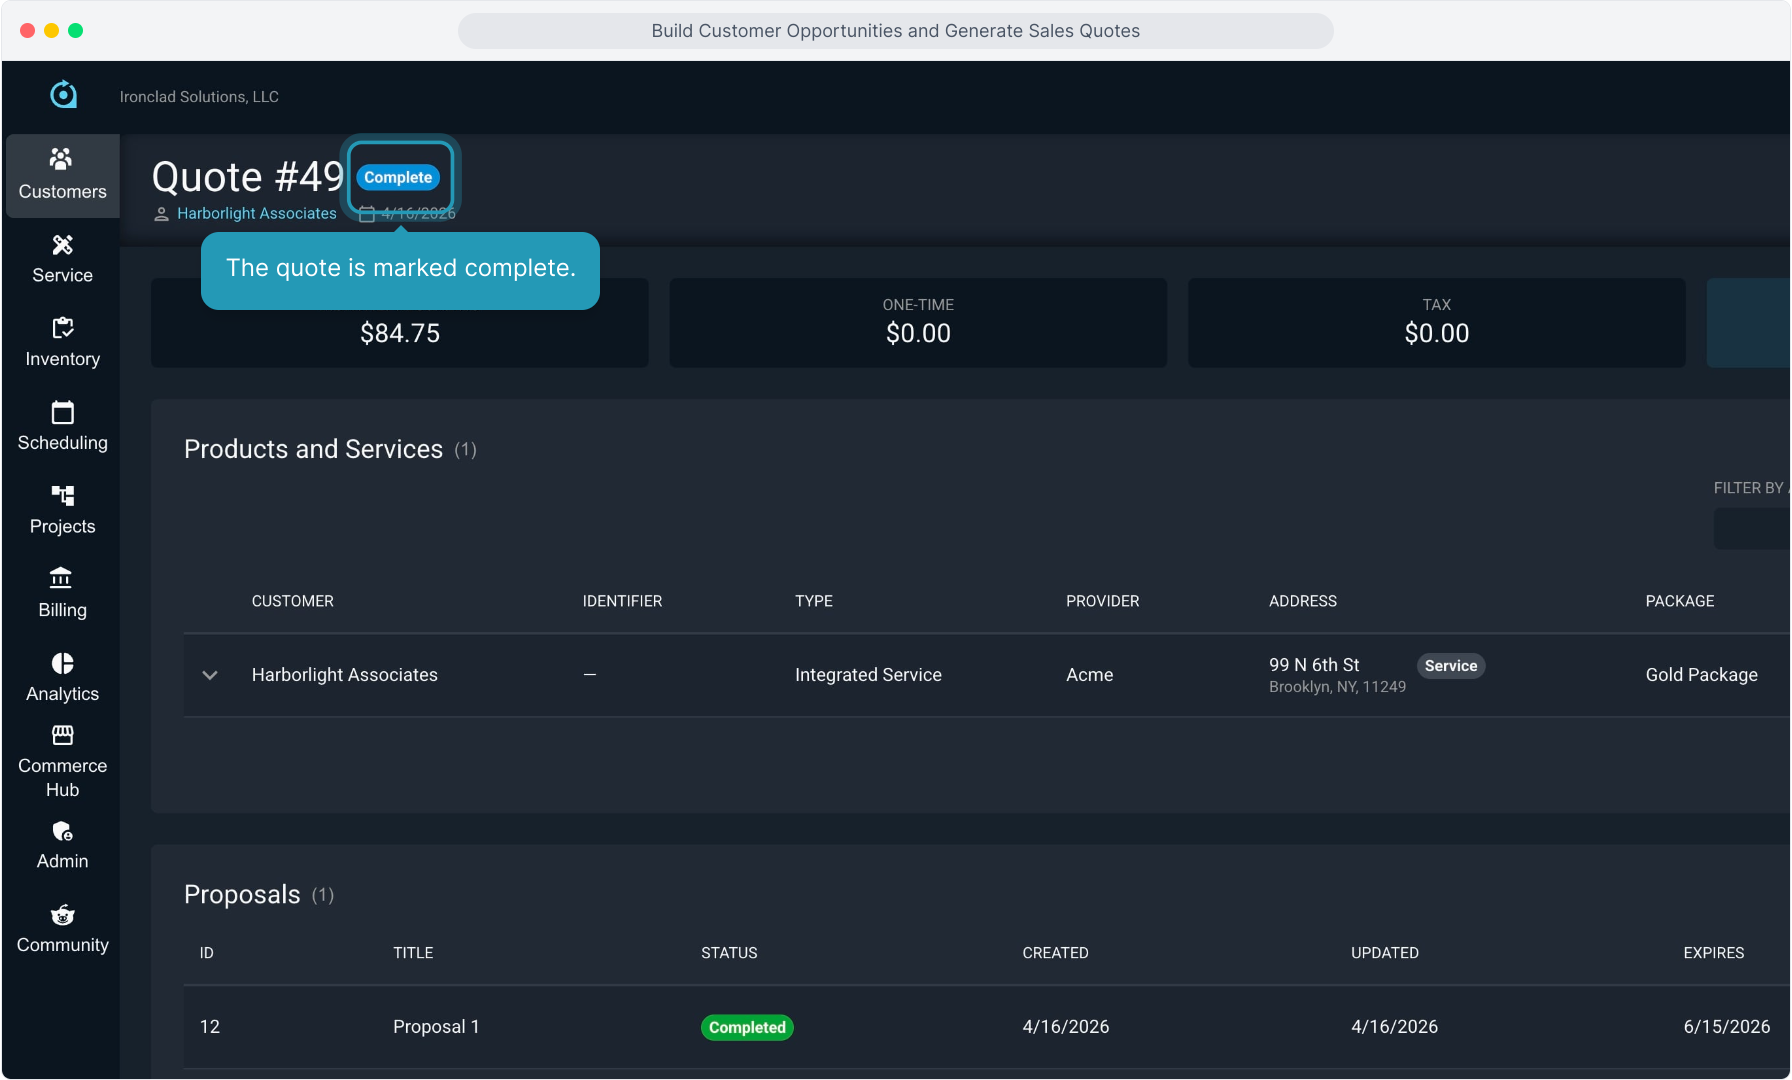Click the Completed proposal status badge
This screenshot has width=1792, height=1080.
[746, 1027]
